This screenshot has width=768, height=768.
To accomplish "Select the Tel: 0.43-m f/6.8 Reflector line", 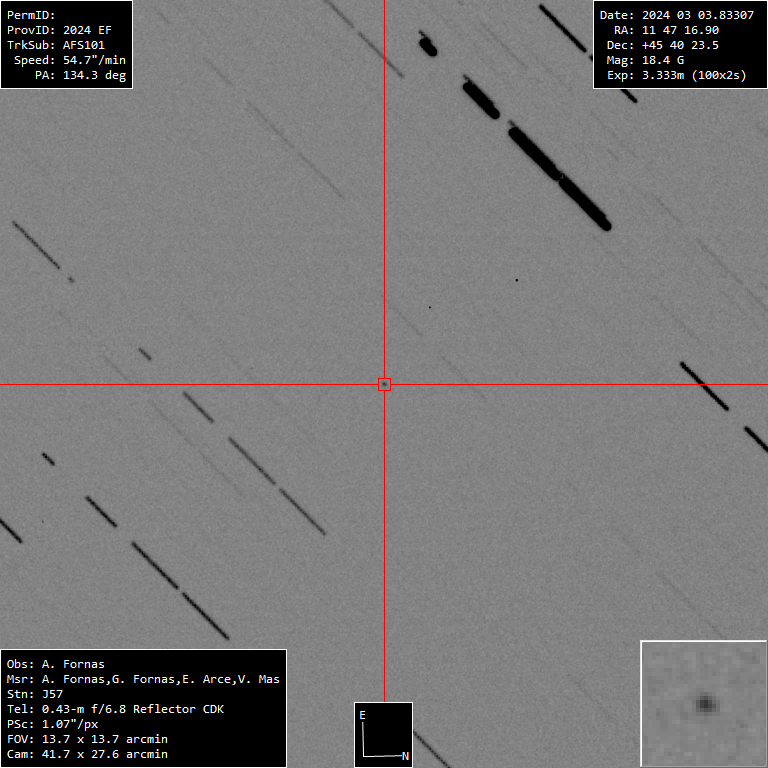I will click(115, 709).
